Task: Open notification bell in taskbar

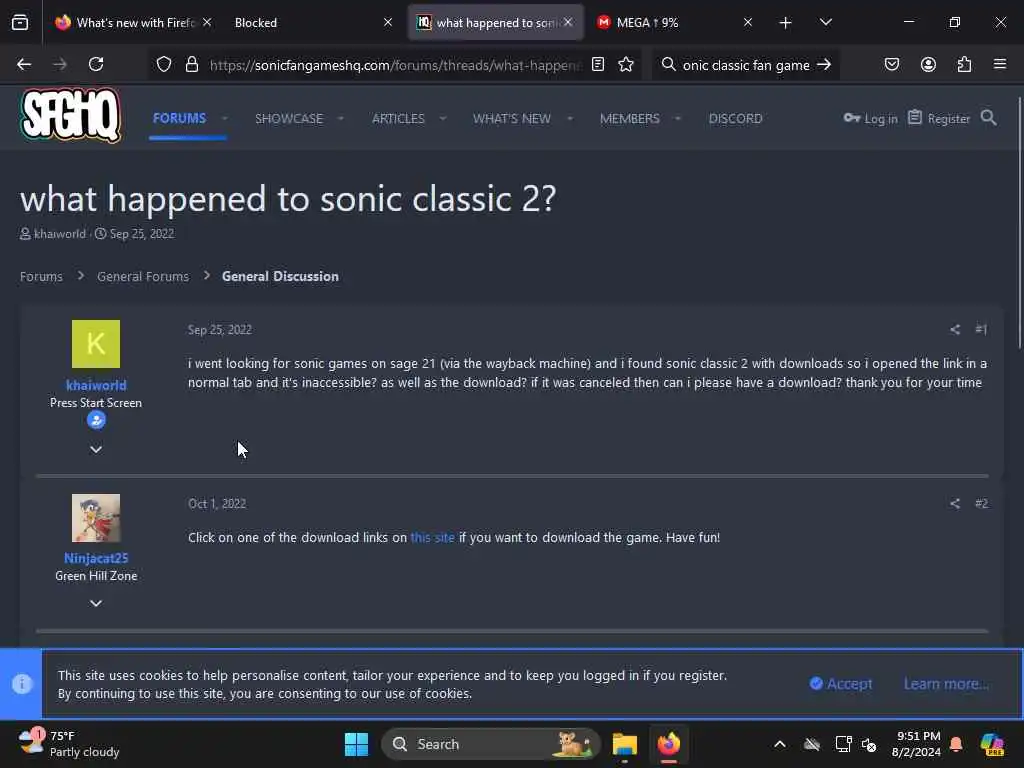Action: [x=956, y=744]
